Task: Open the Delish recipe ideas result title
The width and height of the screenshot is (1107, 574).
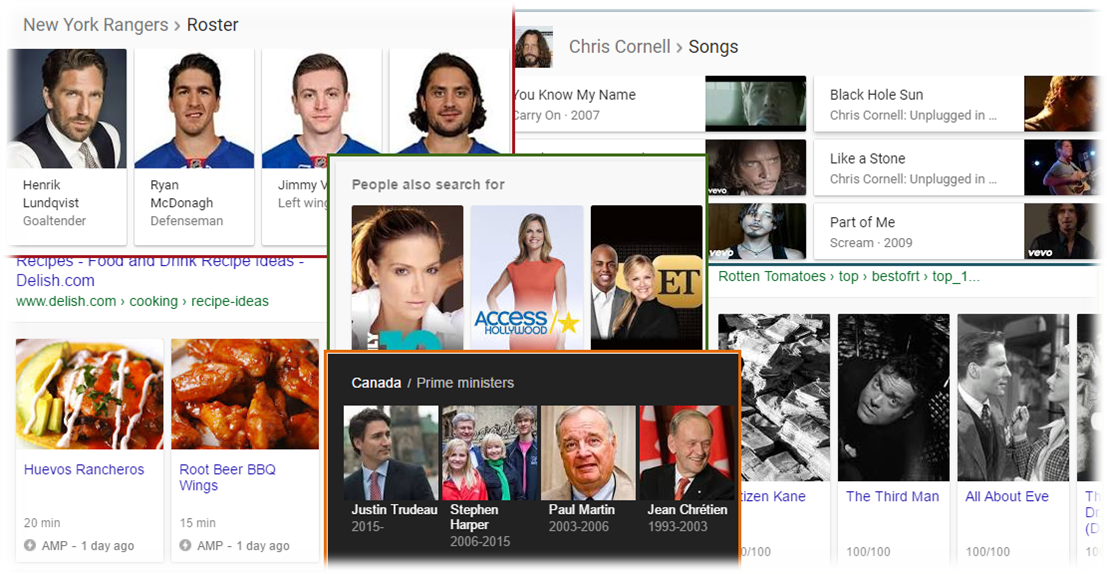Action: coord(160,271)
